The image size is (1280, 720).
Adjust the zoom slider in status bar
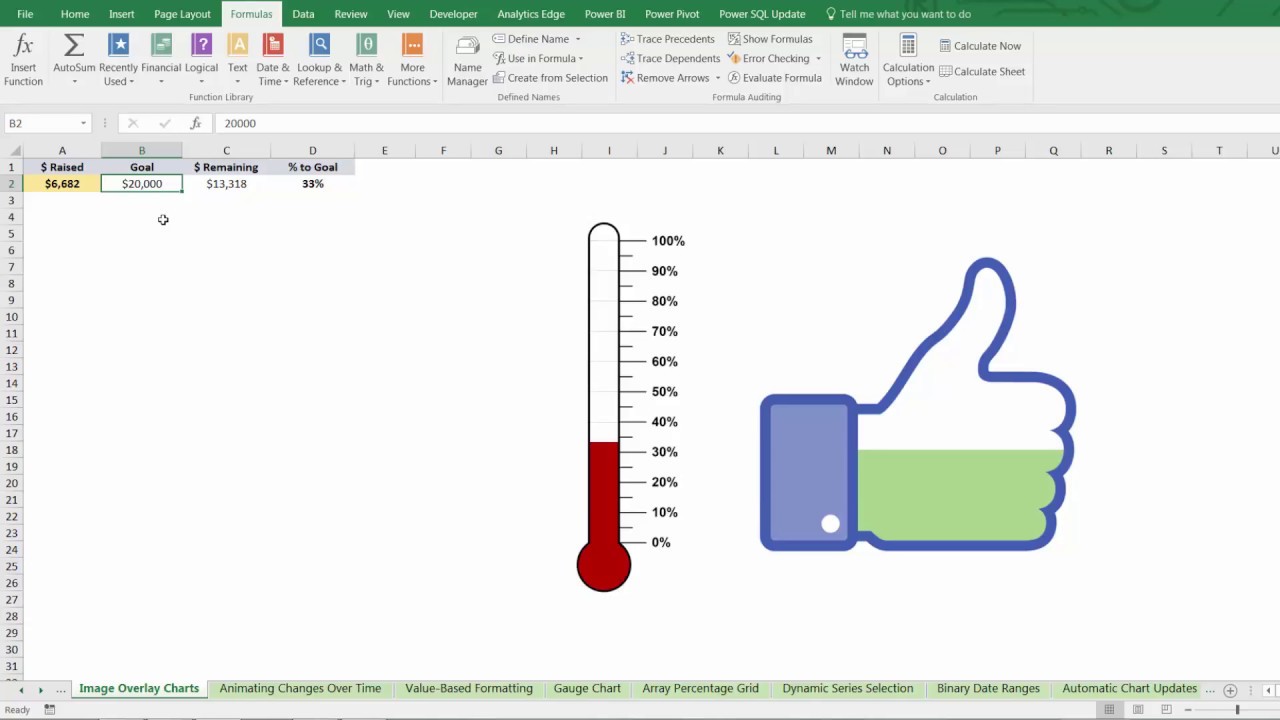(x=1237, y=710)
